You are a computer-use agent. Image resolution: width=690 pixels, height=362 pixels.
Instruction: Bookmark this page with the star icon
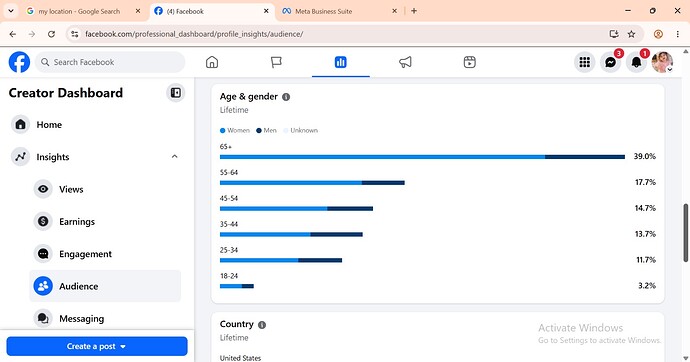click(631, 34)
